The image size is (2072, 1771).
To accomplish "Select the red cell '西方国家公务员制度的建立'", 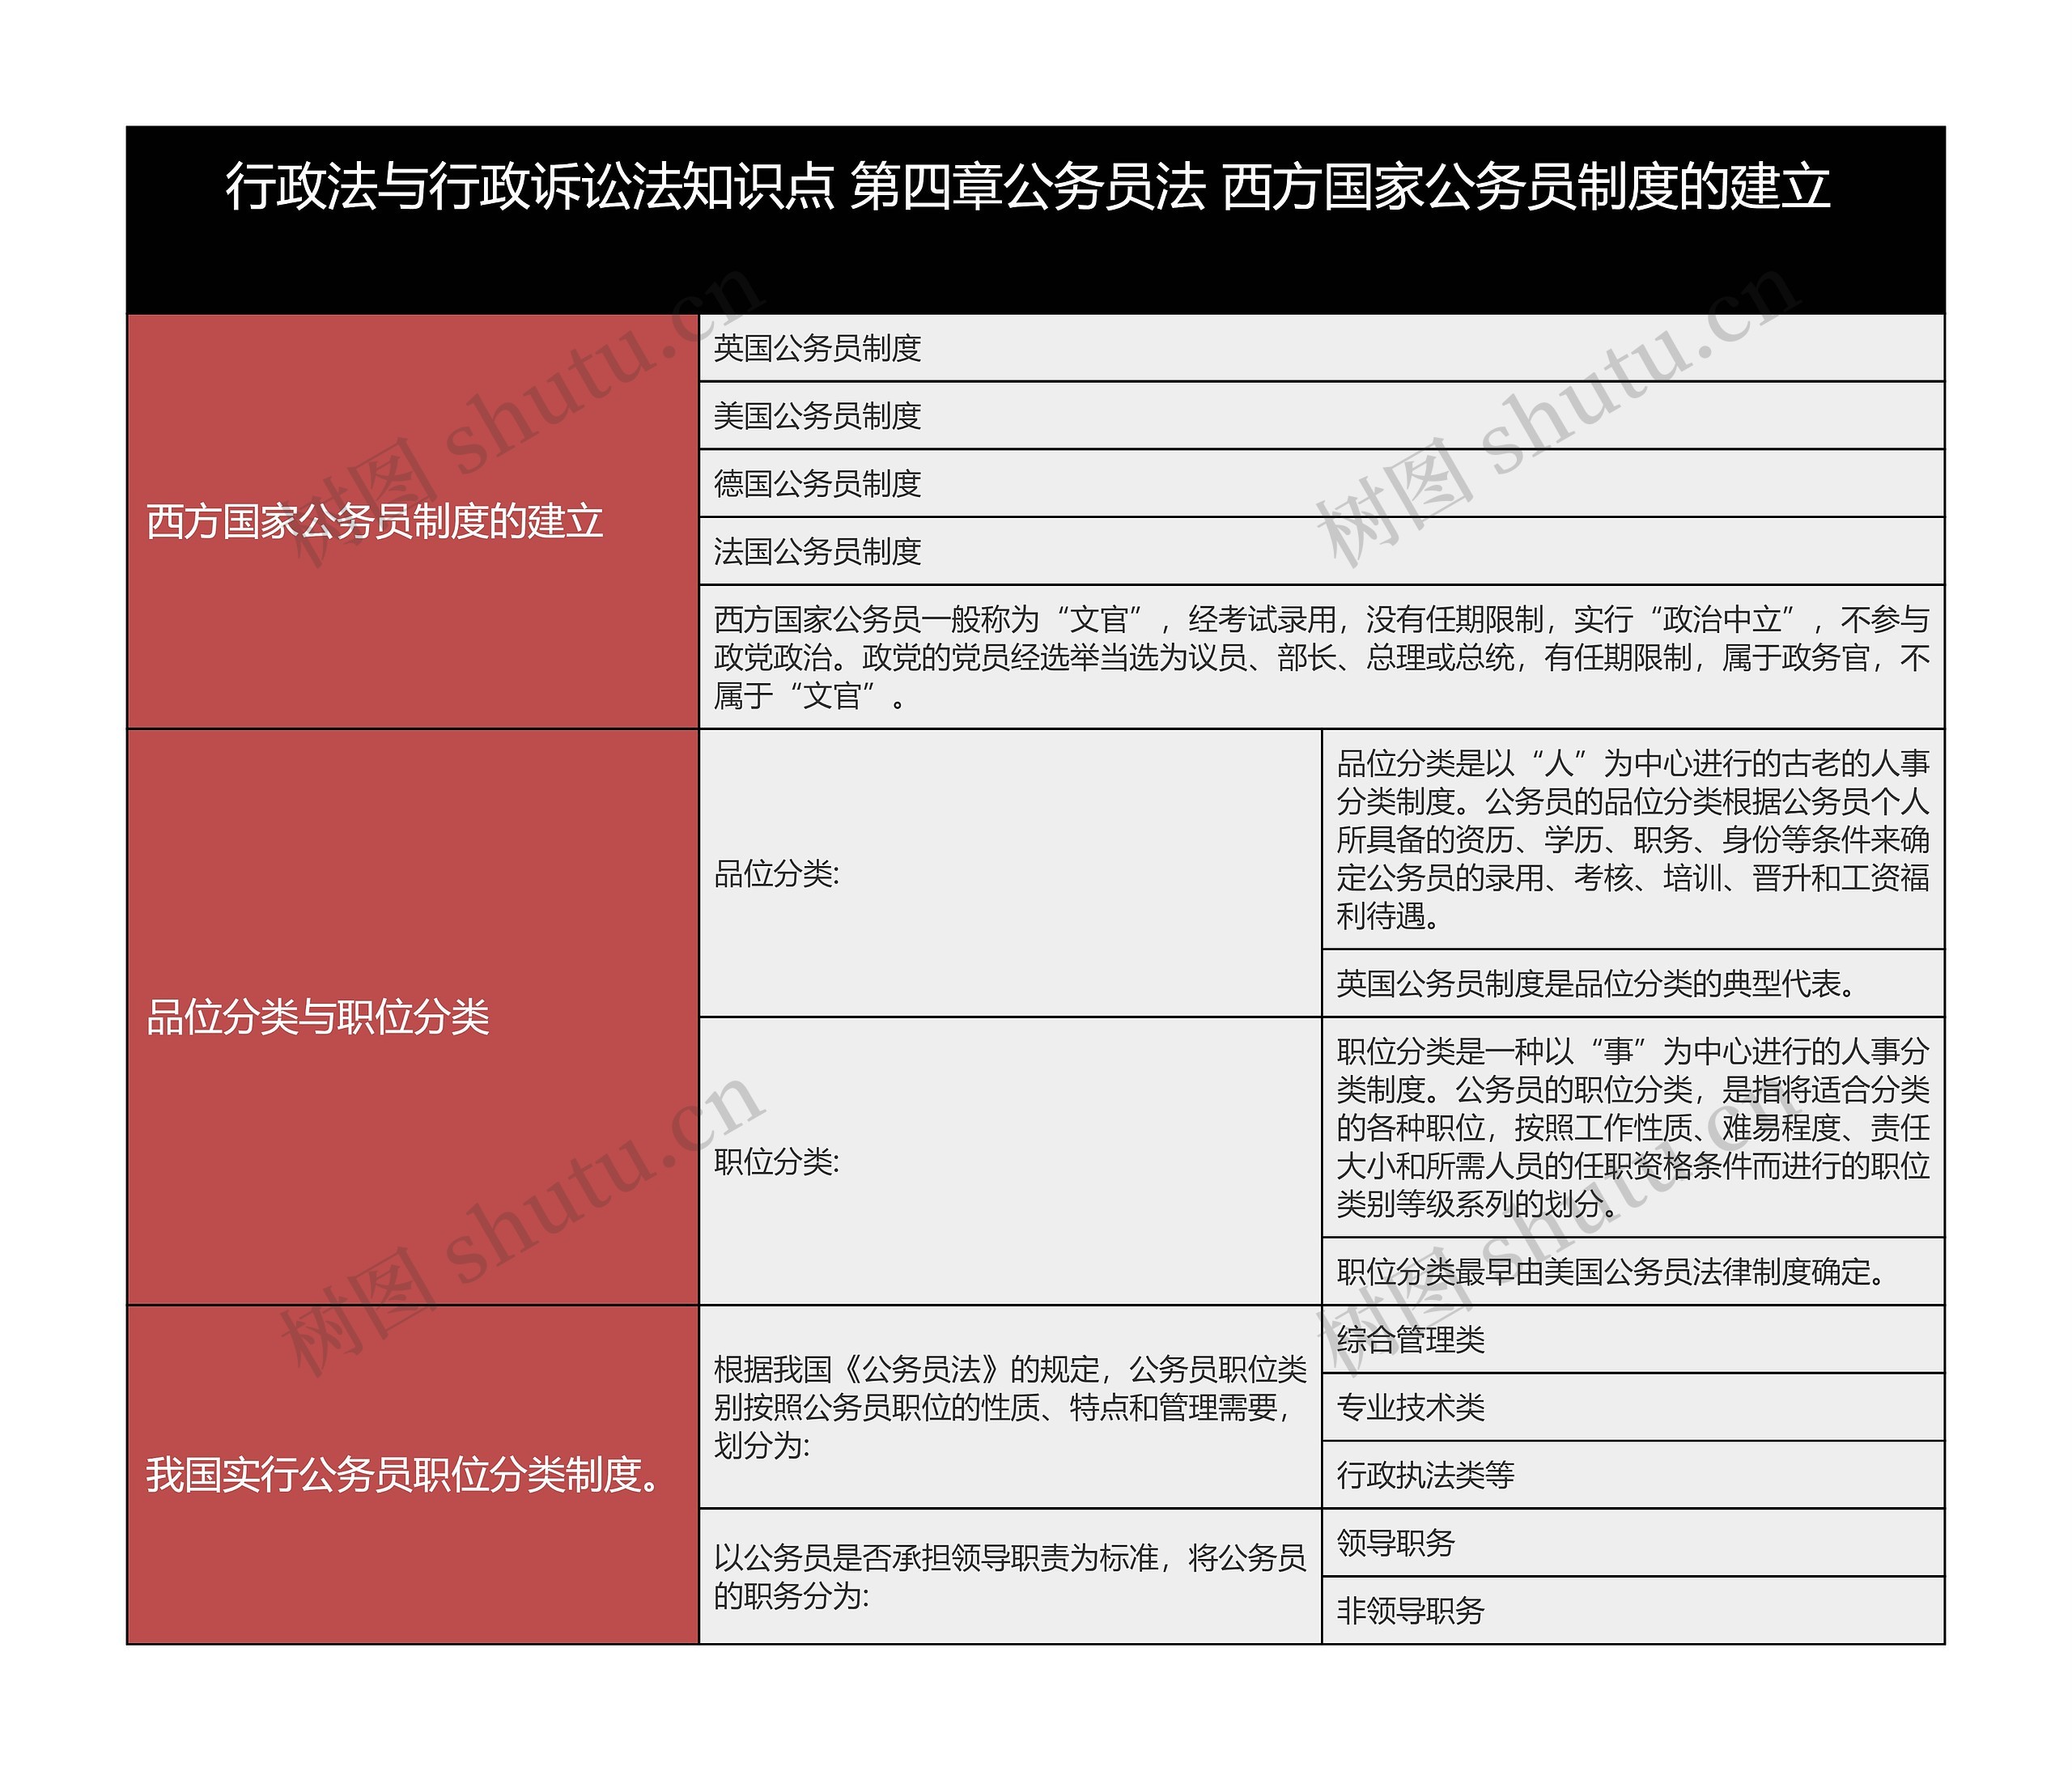I will (412, 521).
